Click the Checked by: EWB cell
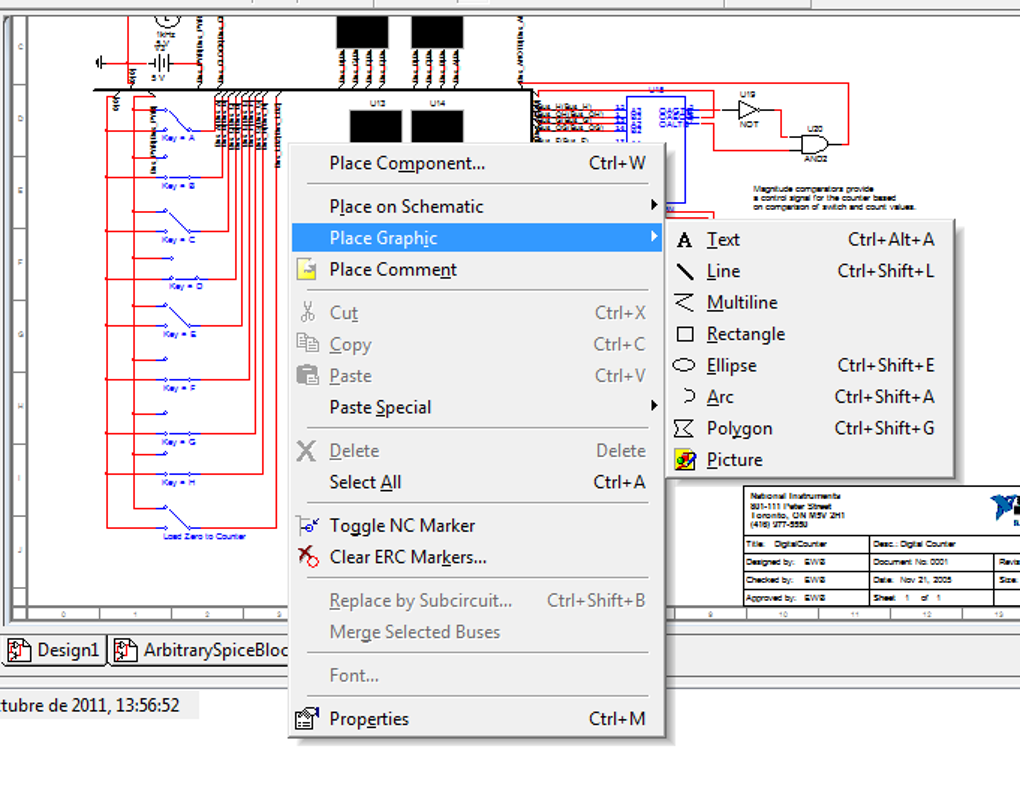The height and width of the screenshot is (791, 1020). point(806,580)
